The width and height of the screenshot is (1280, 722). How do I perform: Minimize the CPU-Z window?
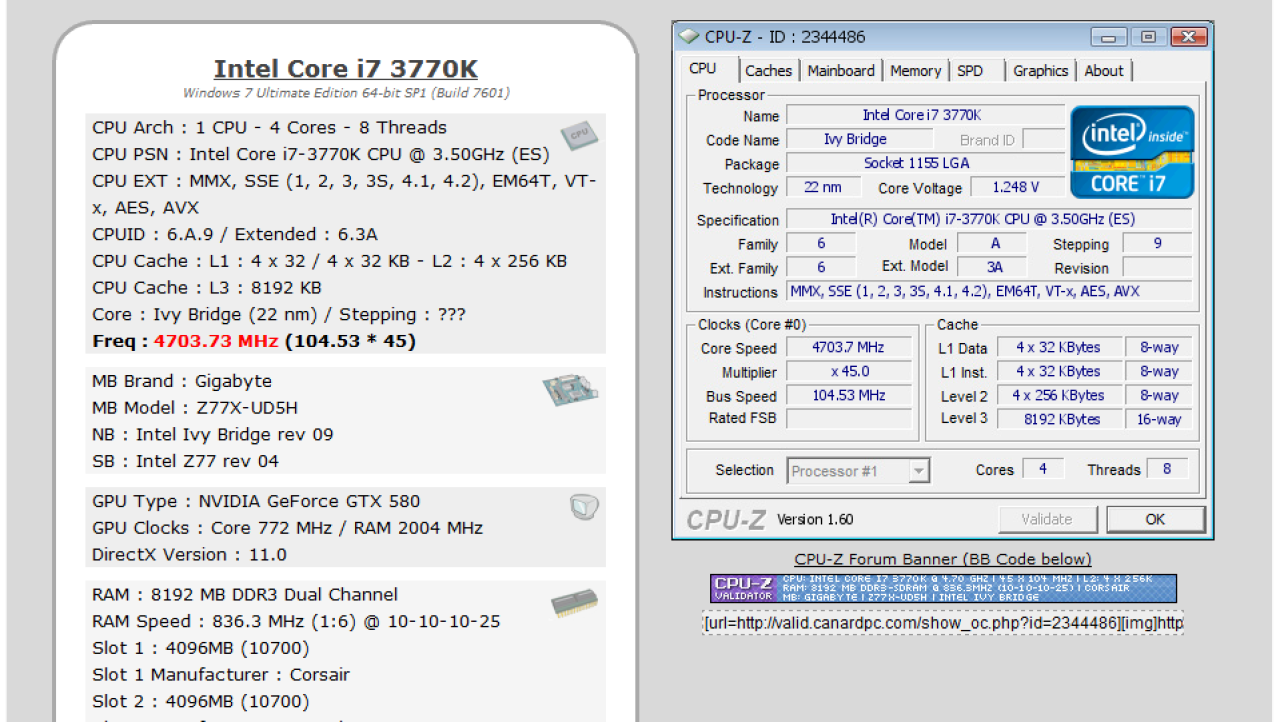point(1110,37)
